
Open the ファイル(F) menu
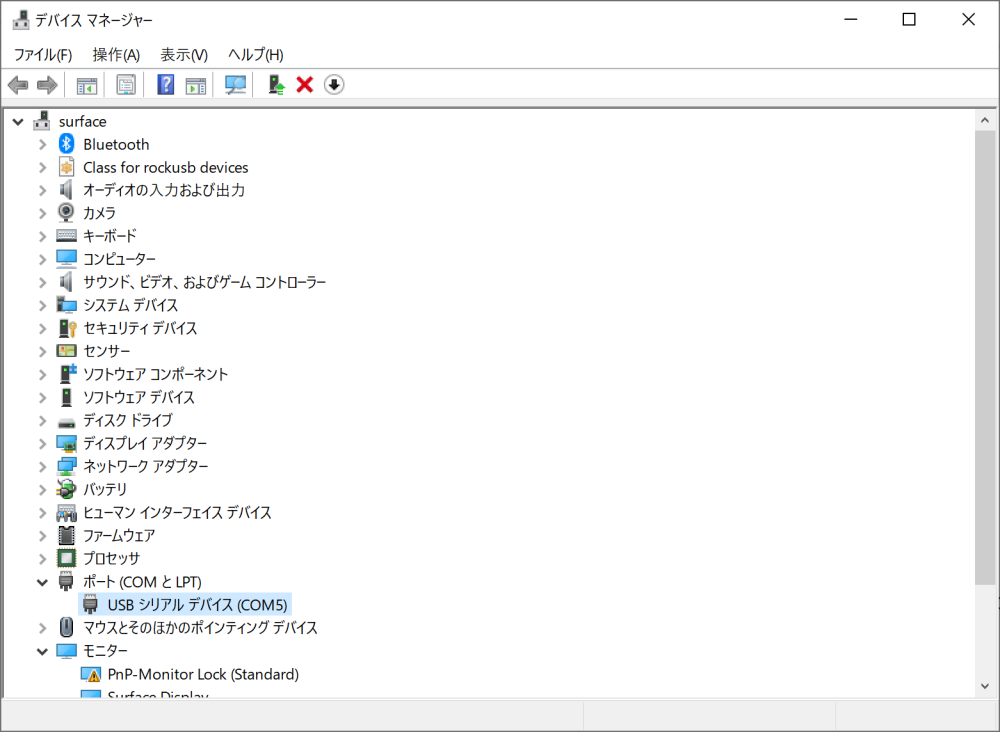[43, 55]
